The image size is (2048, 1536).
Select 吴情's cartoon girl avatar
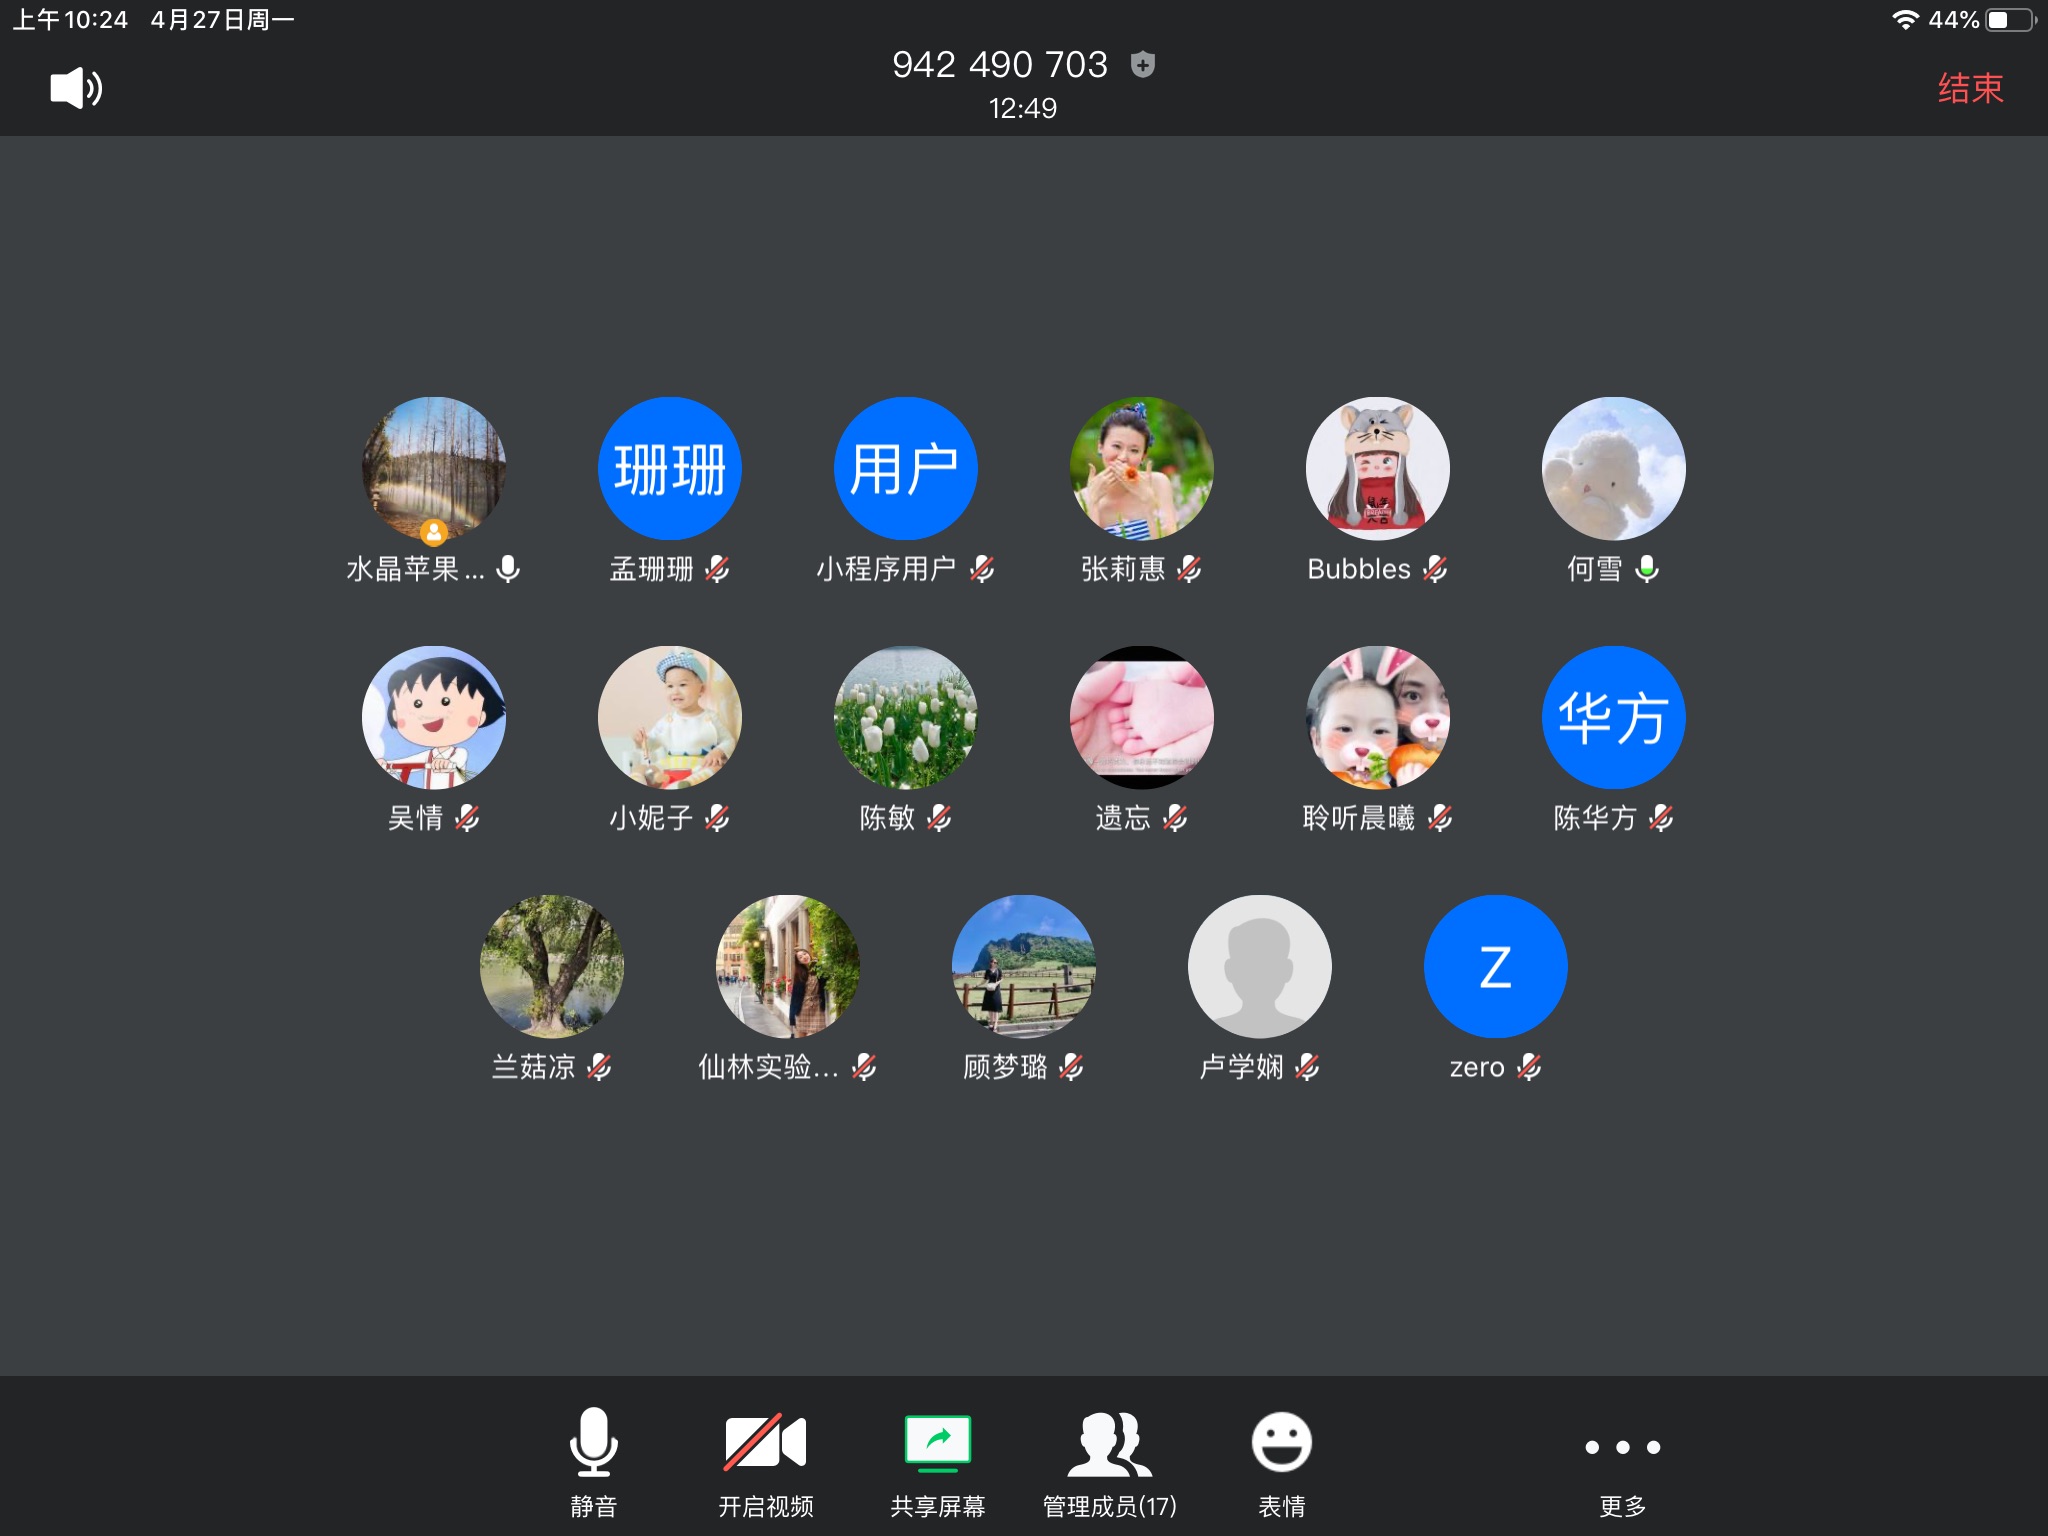pyautogui.click(x=434, y=717)
